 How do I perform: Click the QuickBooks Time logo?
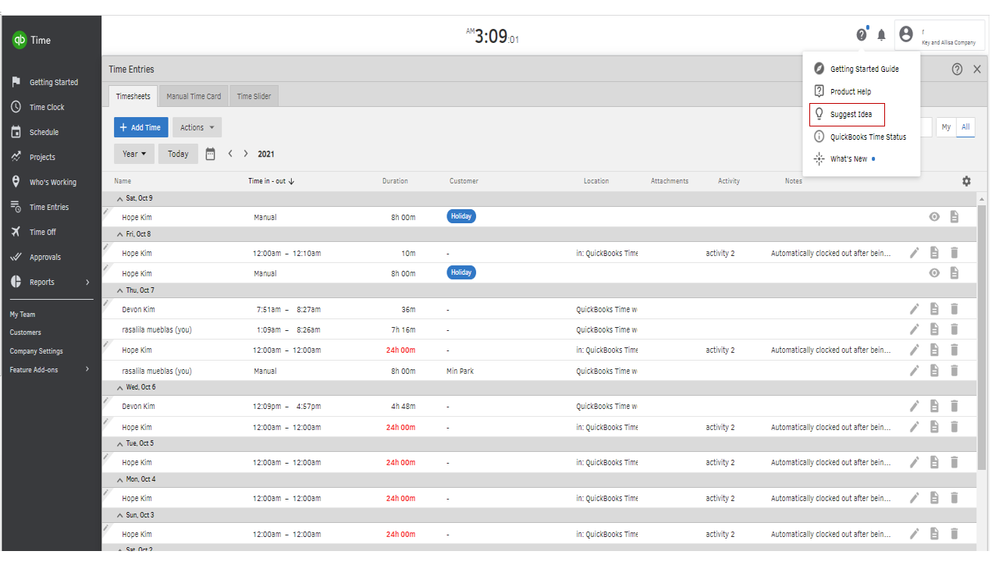coord(31,40)
